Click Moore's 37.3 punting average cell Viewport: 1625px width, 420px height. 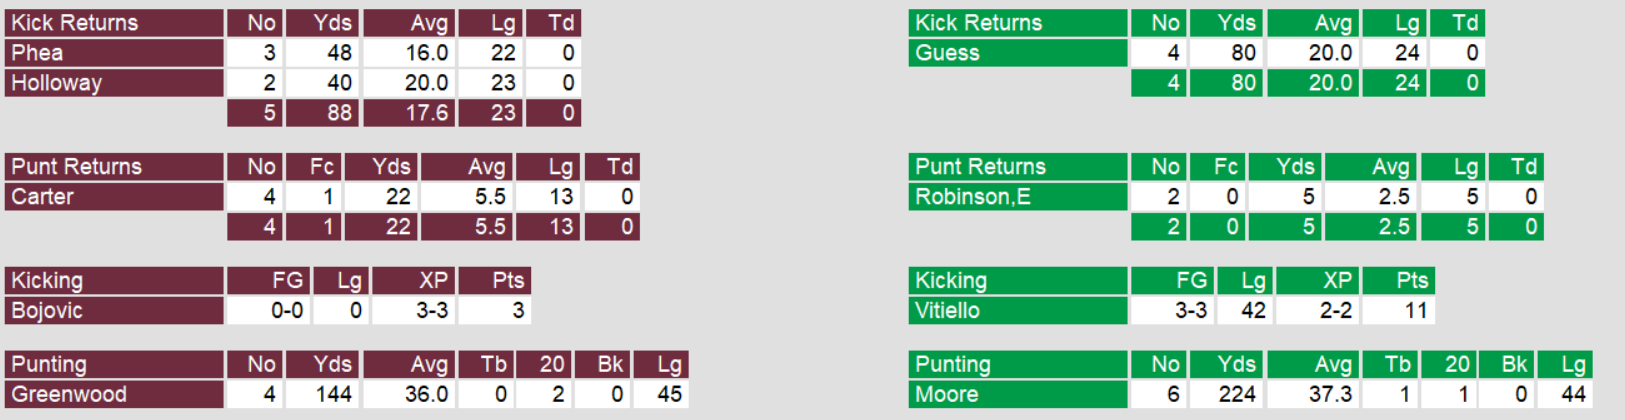[1330, 395]
